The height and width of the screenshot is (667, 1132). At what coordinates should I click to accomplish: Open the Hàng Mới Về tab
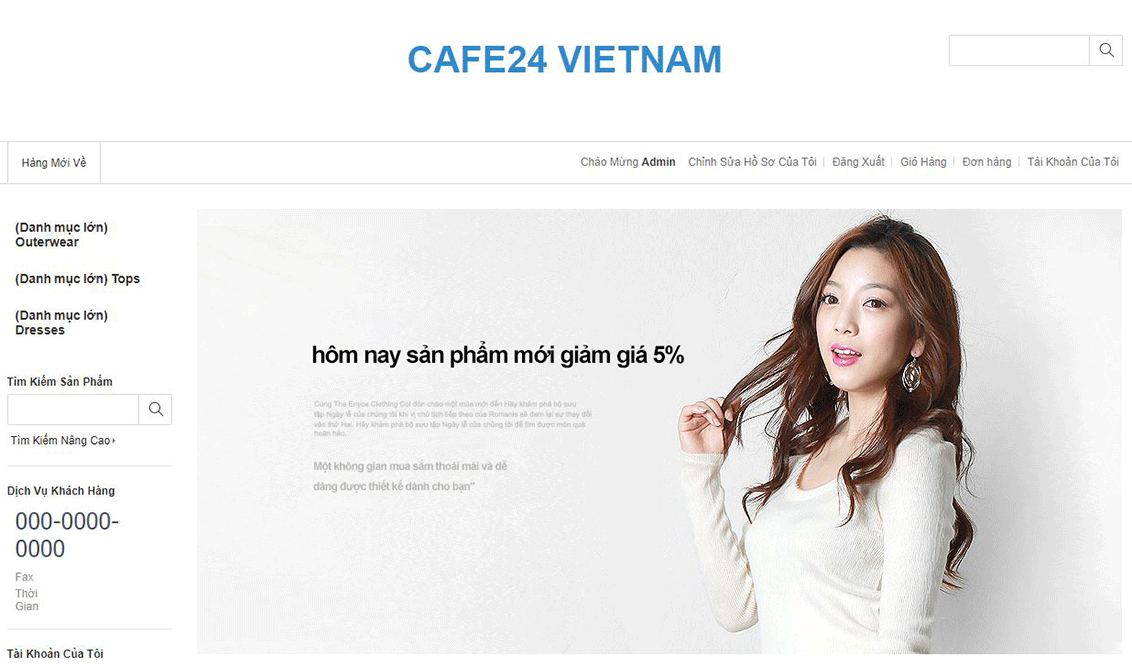point(53,162)
